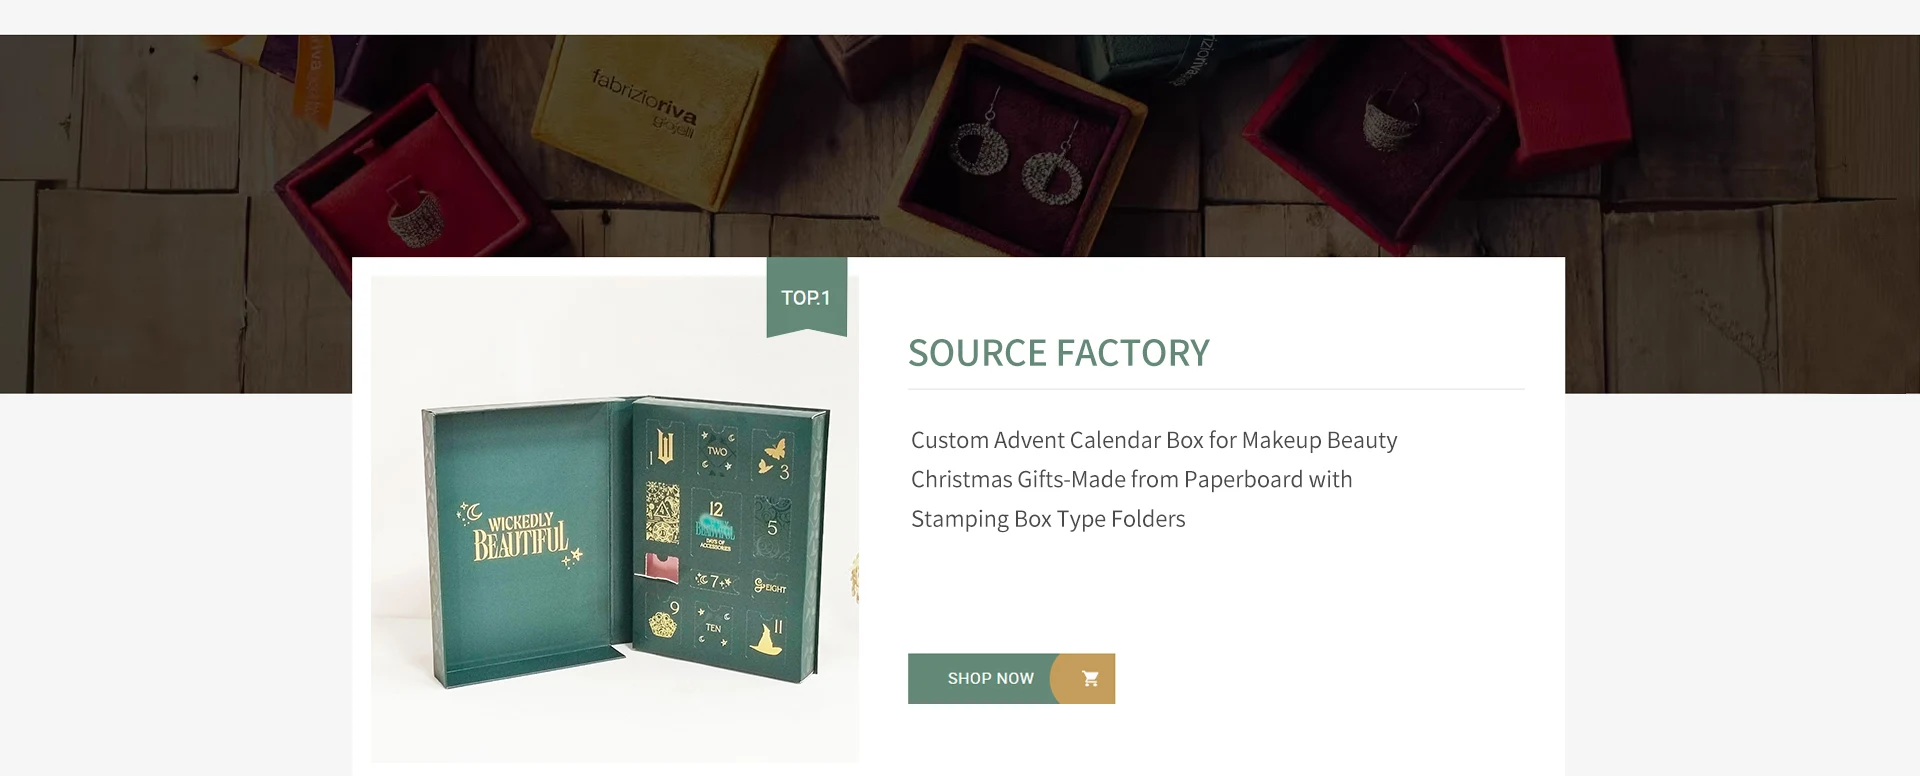This screenshot has height=776, width=1920.
Task: Select the calendar door labeled TEN
Action: 713,628
